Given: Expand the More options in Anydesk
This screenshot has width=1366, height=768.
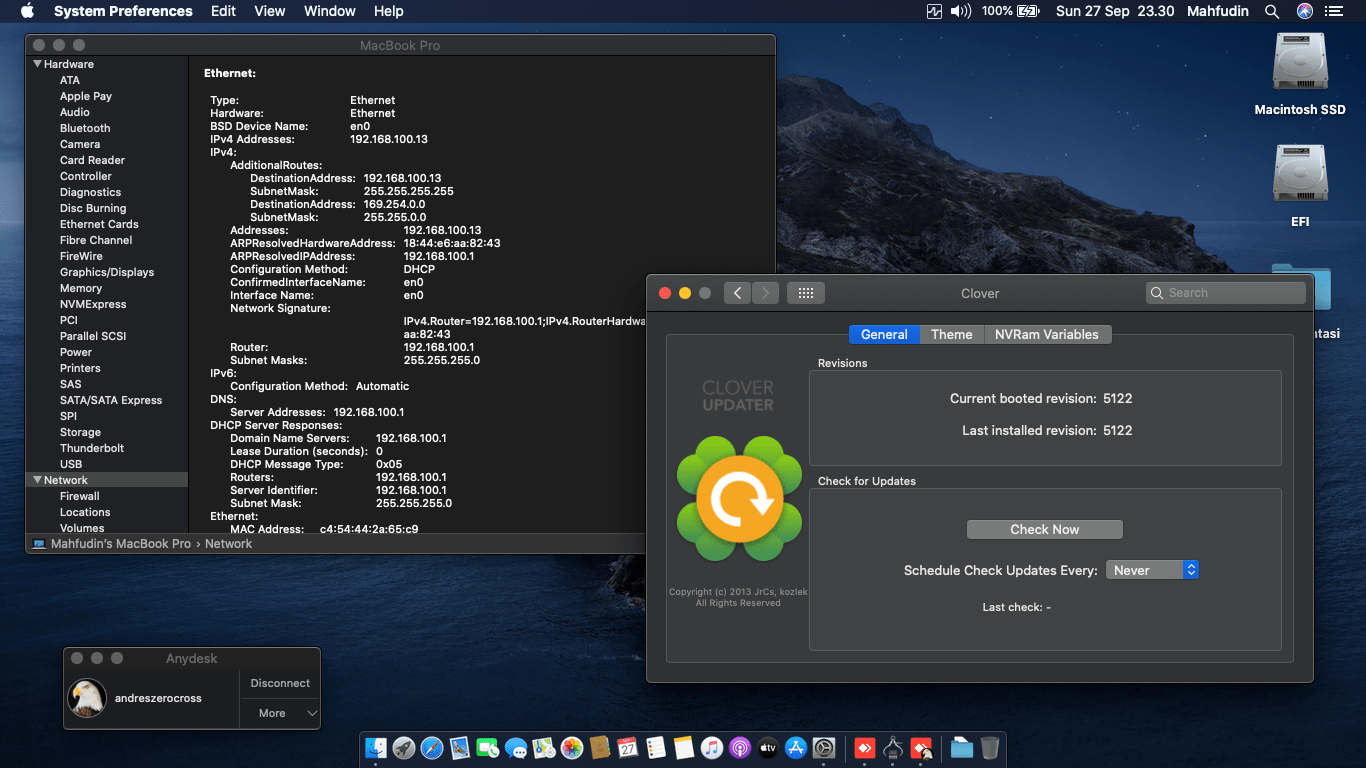Looking at the screenshot, I should pos(280,713).
